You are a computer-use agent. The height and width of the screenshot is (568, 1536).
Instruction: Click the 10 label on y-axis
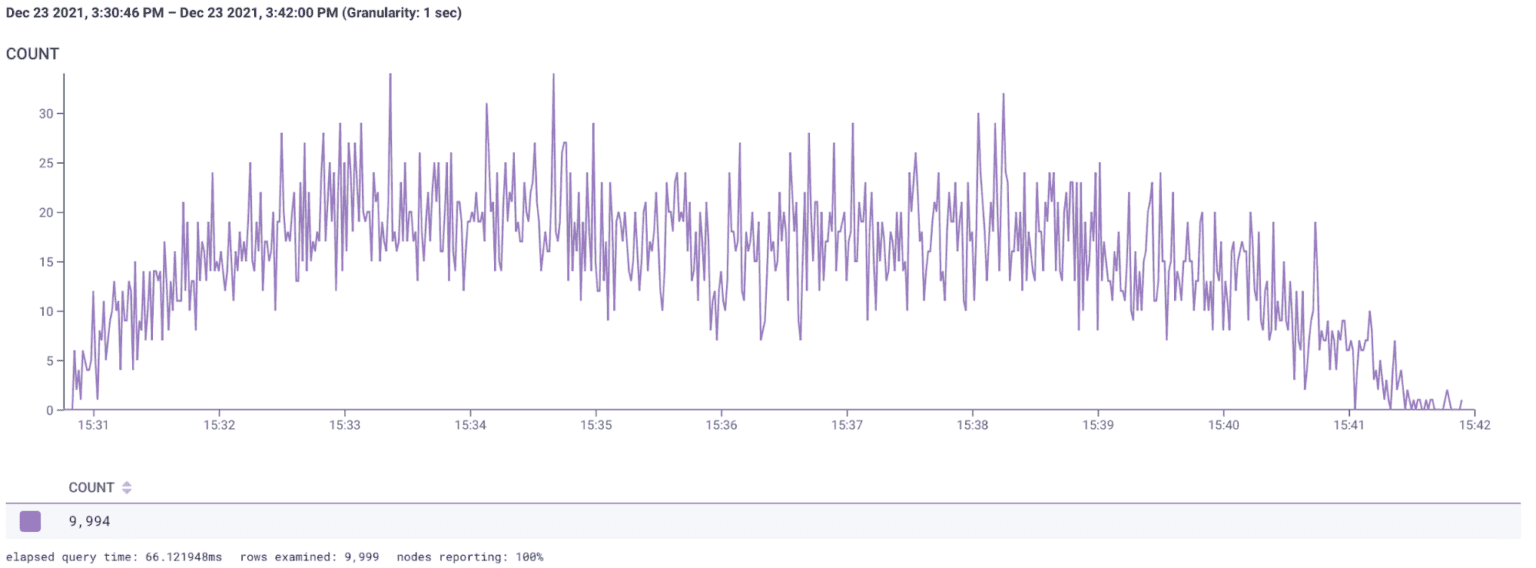click(x=46, y=311)
